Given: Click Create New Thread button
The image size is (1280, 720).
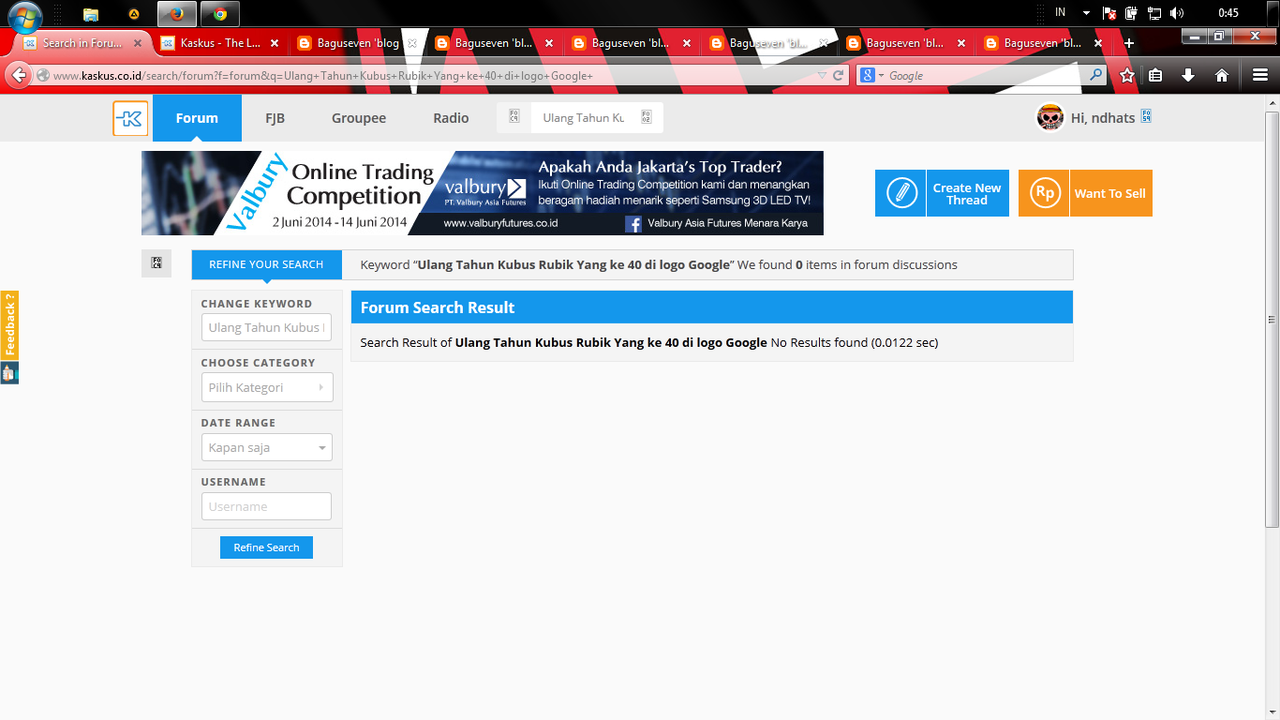Looking at the screenshot, I should 942,193.
